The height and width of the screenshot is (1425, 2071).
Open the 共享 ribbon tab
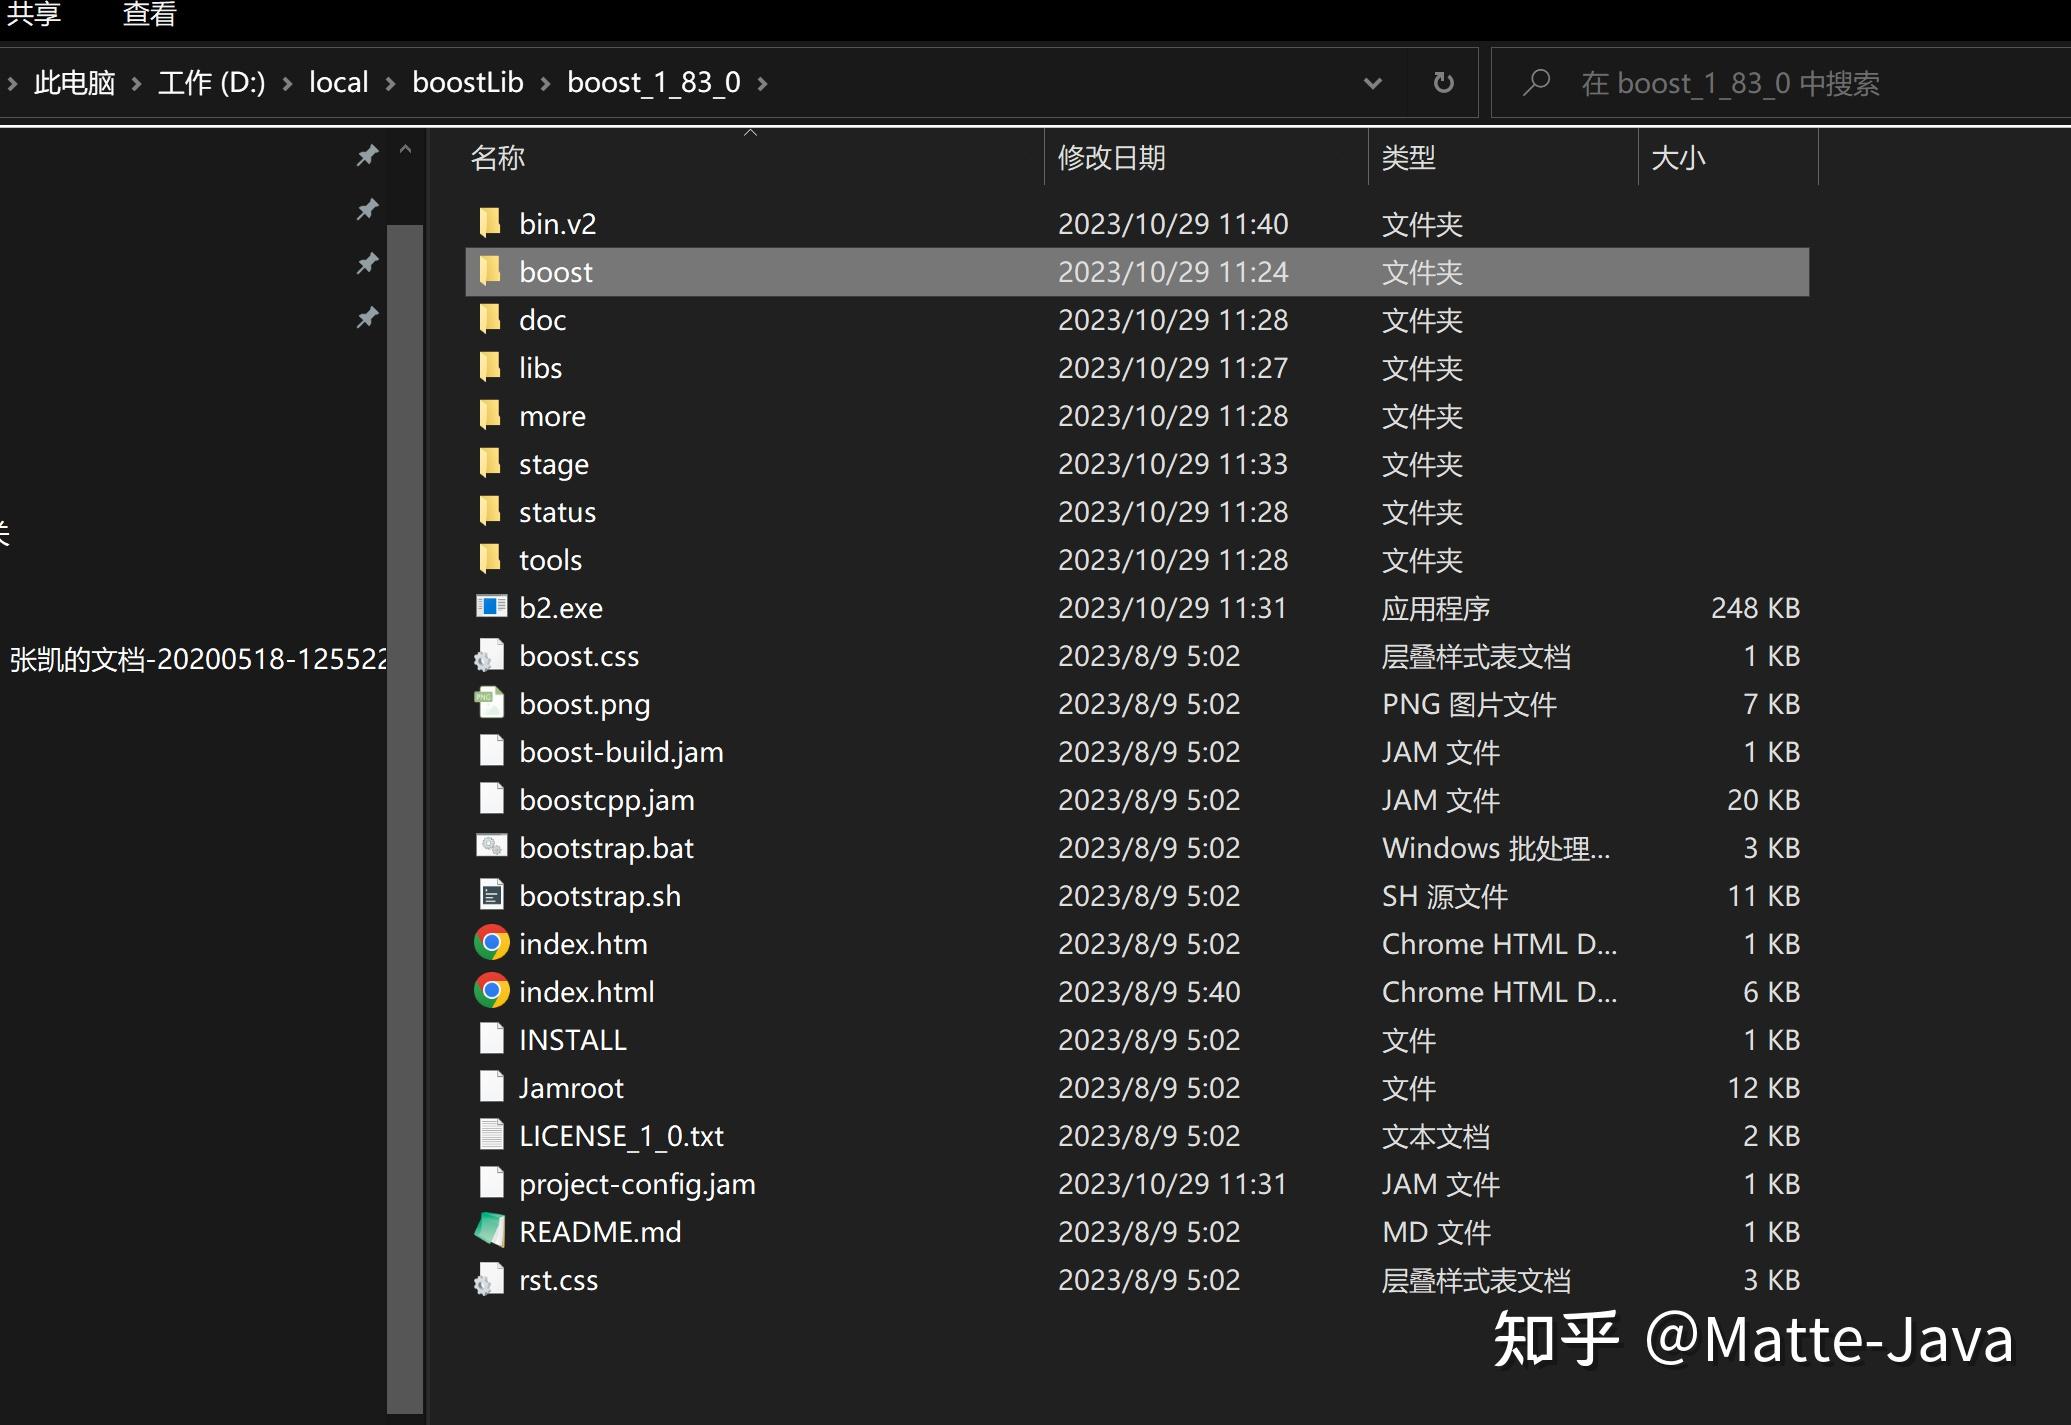34,14
